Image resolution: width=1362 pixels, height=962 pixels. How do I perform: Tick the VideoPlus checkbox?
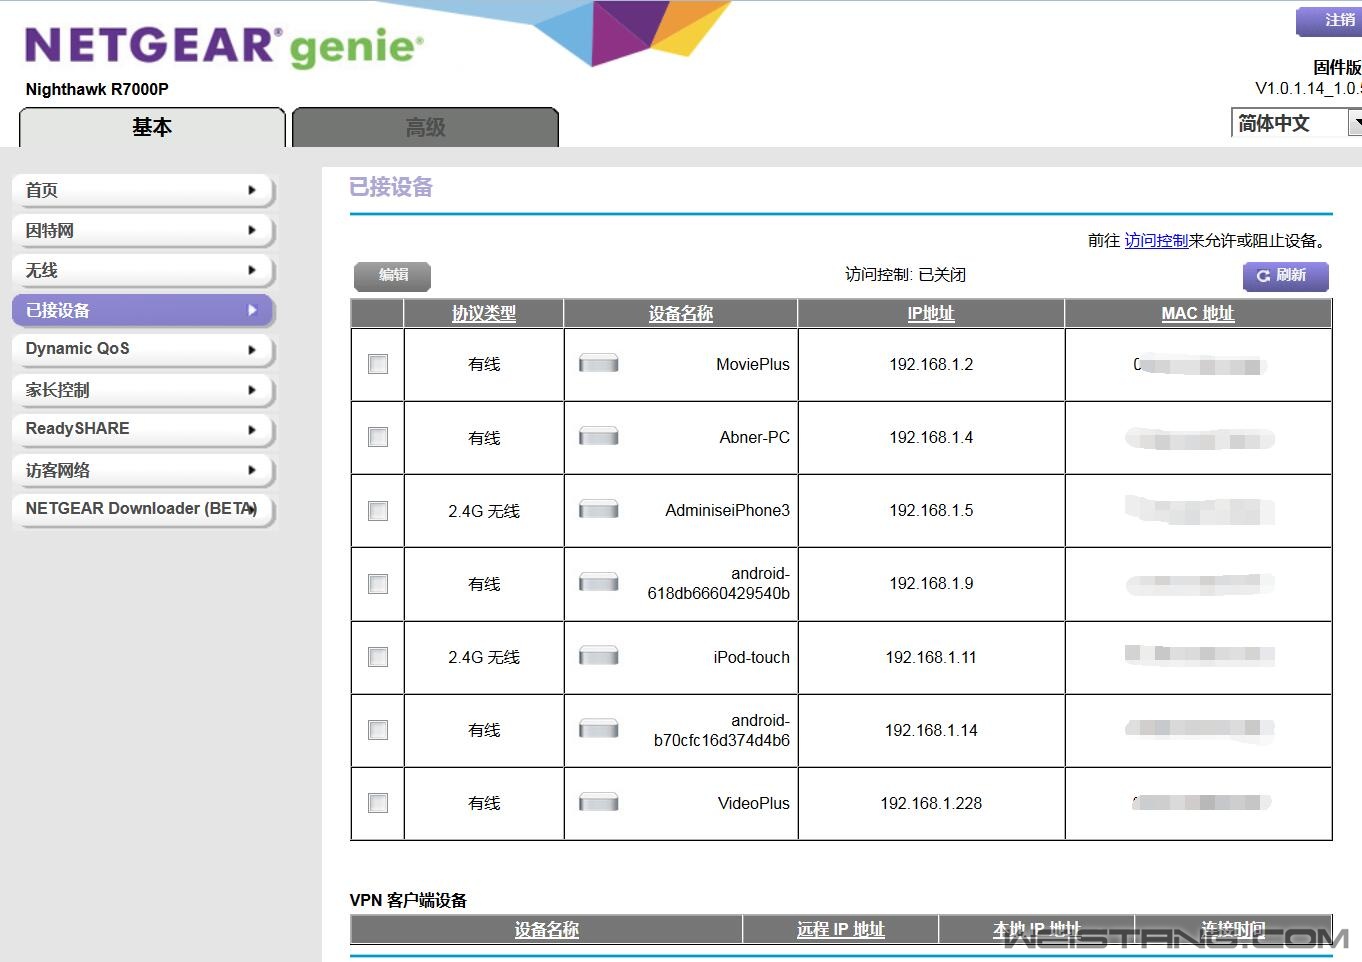point(378,803)
